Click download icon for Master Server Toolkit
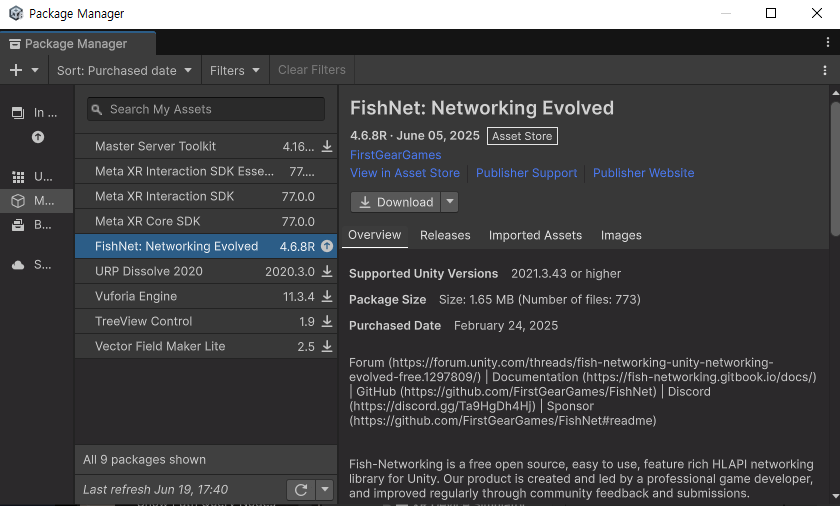This screenshot has height=506, width=840. point(327,146)
